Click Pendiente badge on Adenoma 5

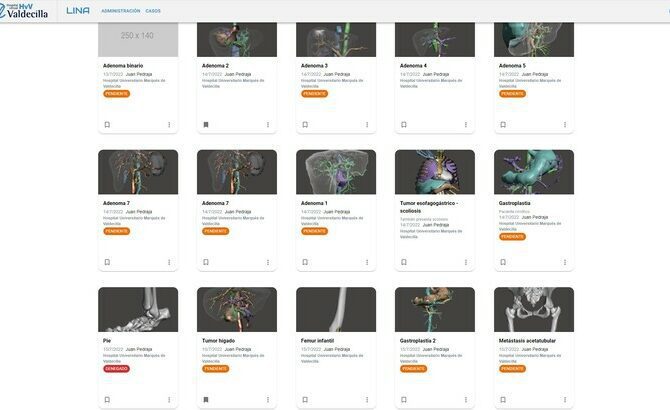pos(512,94)
